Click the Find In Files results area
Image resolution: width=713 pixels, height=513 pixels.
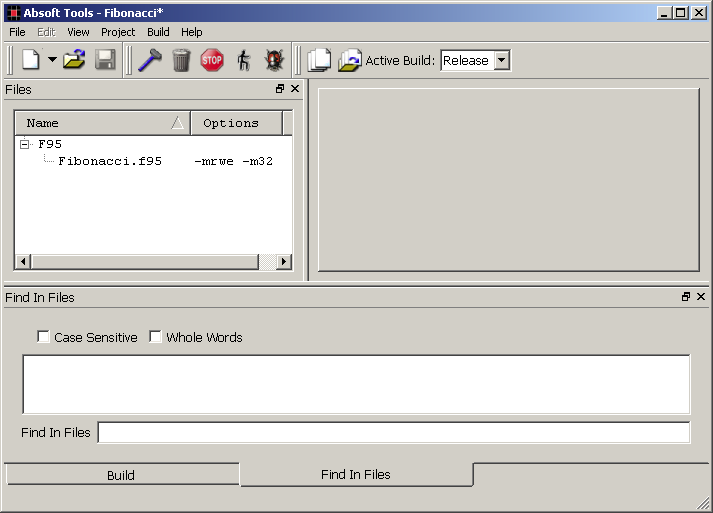[356, 384]
